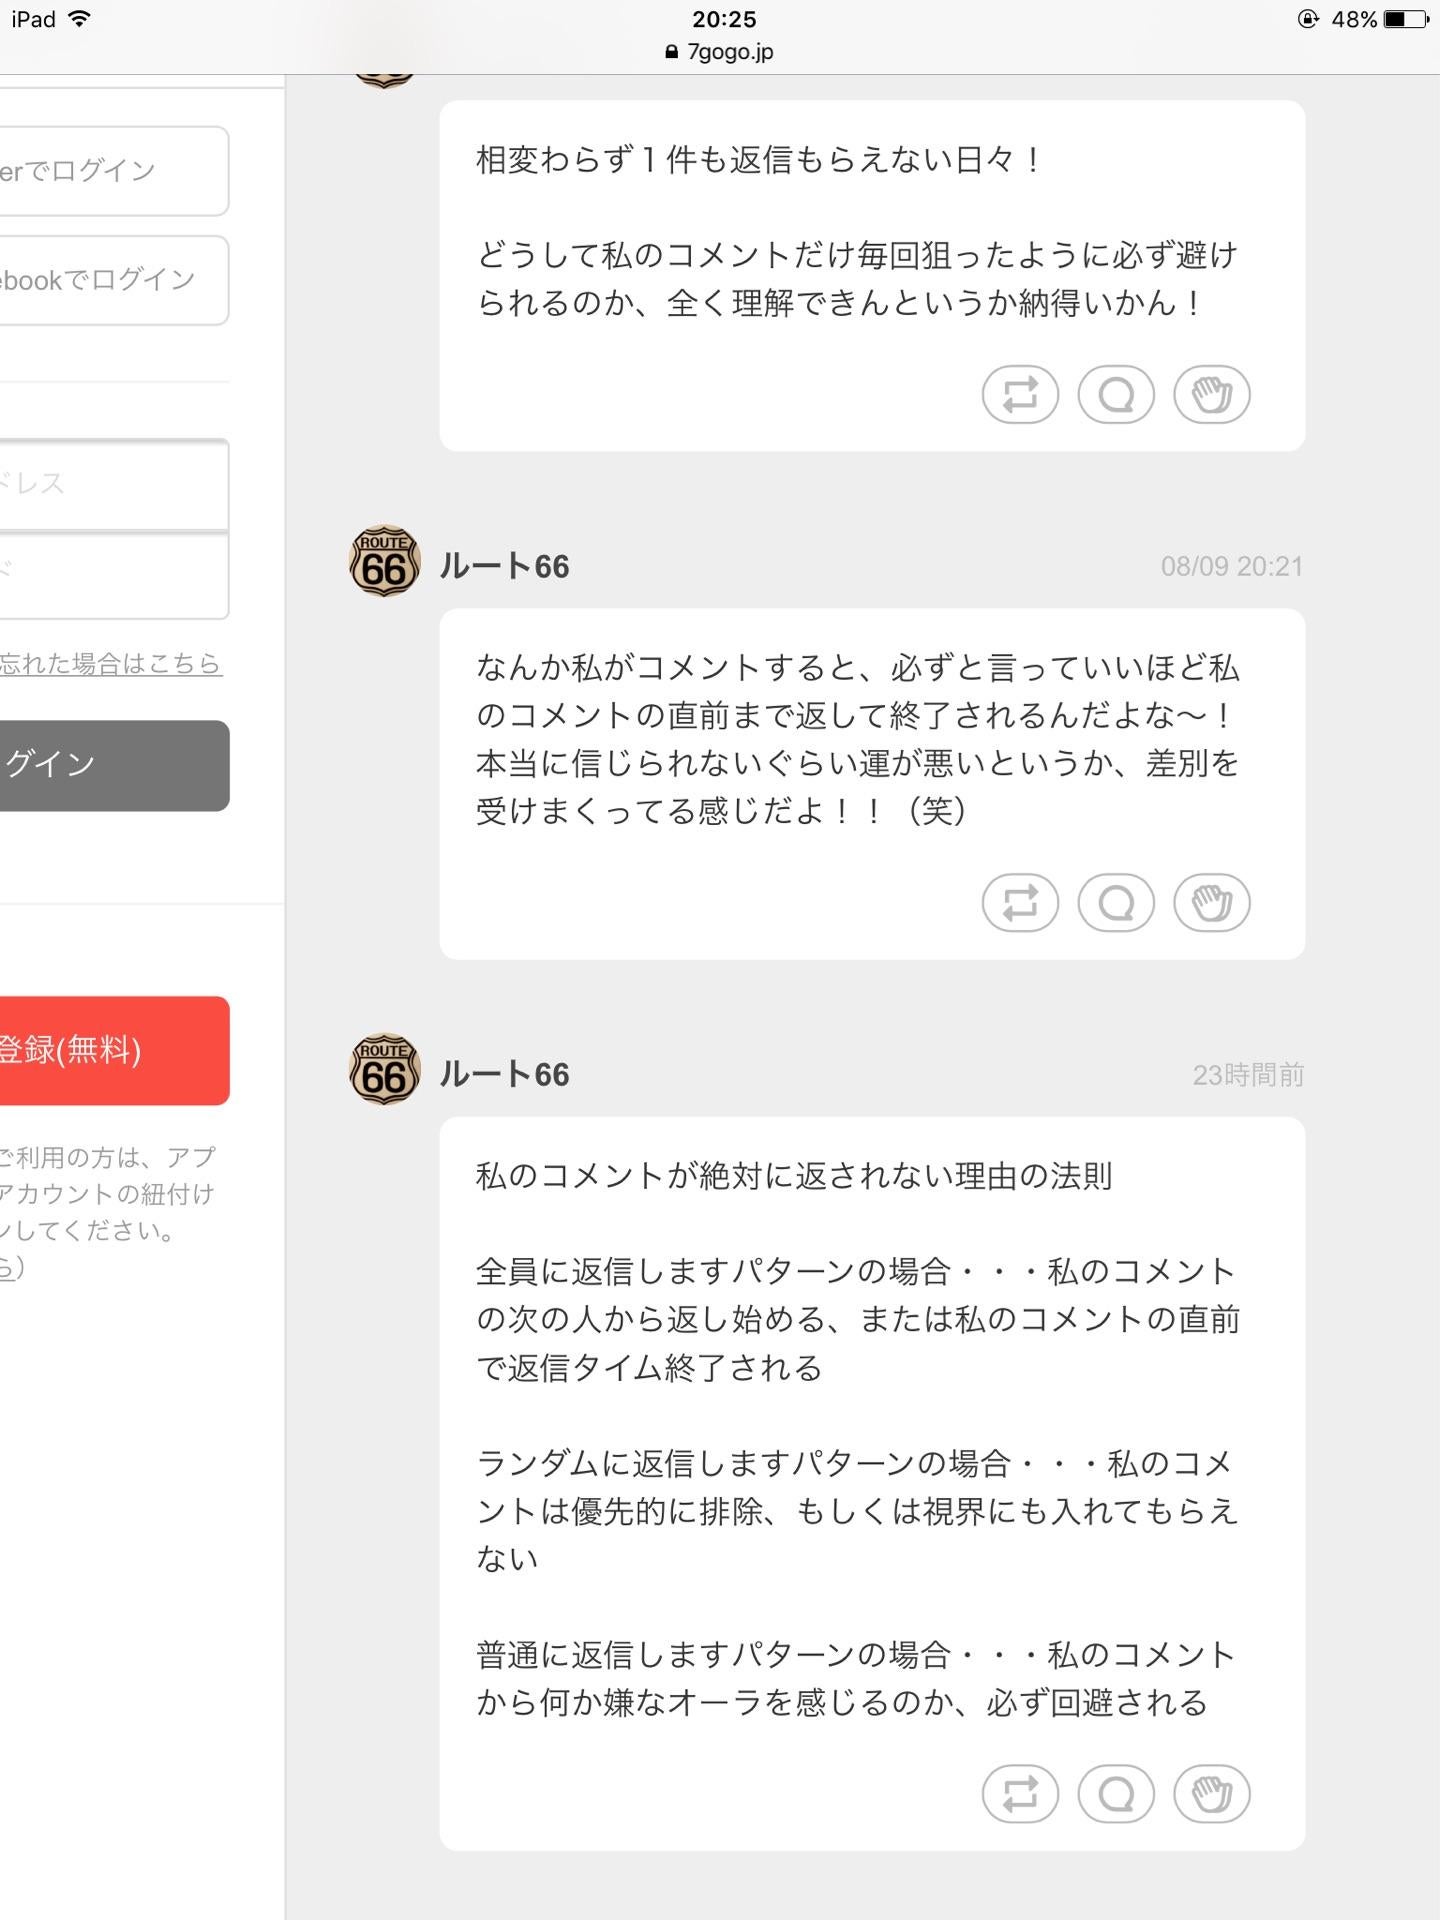Tap the Wi-Fi icon in status bar
Image resolution: width=1440 pixels, height=1920 pixels.
pyautogui.click(x=78, y=19)
